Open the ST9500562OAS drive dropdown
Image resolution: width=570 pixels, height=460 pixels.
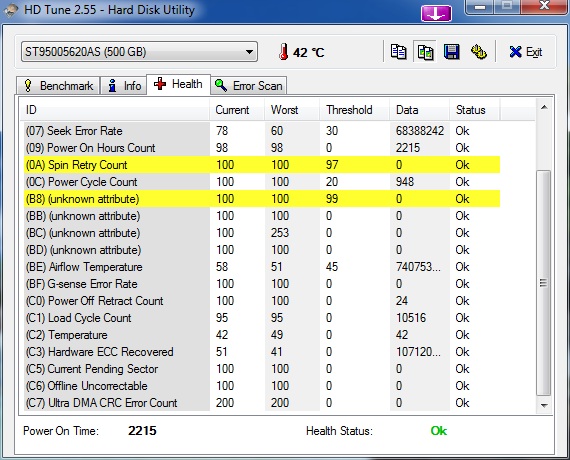(x=139, y=52)
